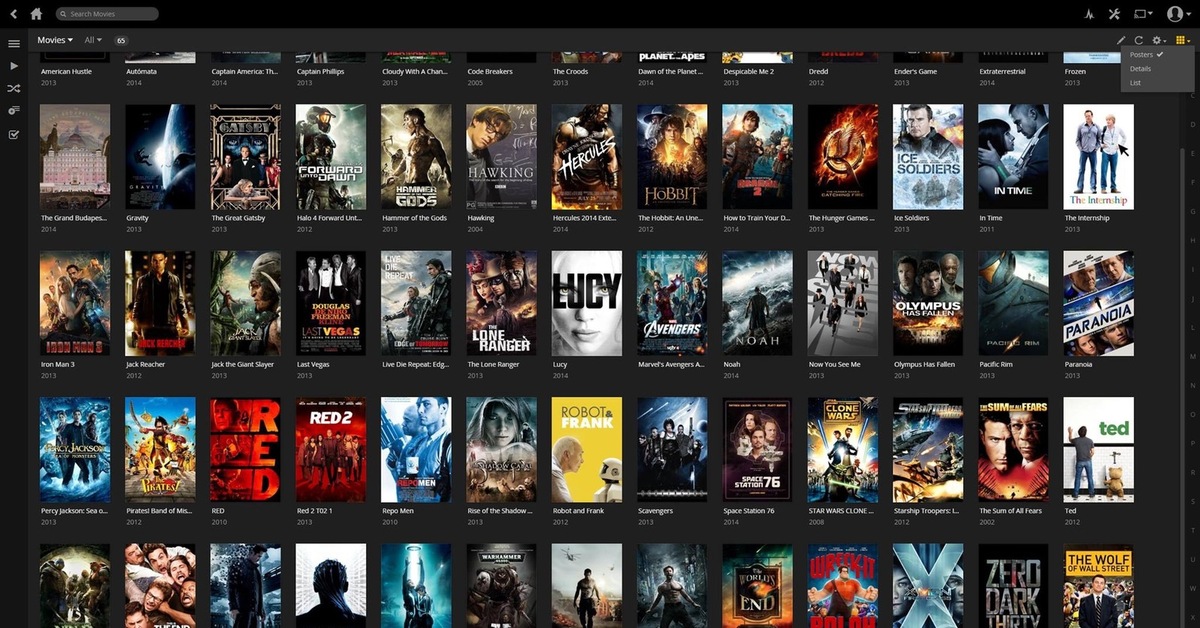Open the Gravity movie title link

coord(137,218)
